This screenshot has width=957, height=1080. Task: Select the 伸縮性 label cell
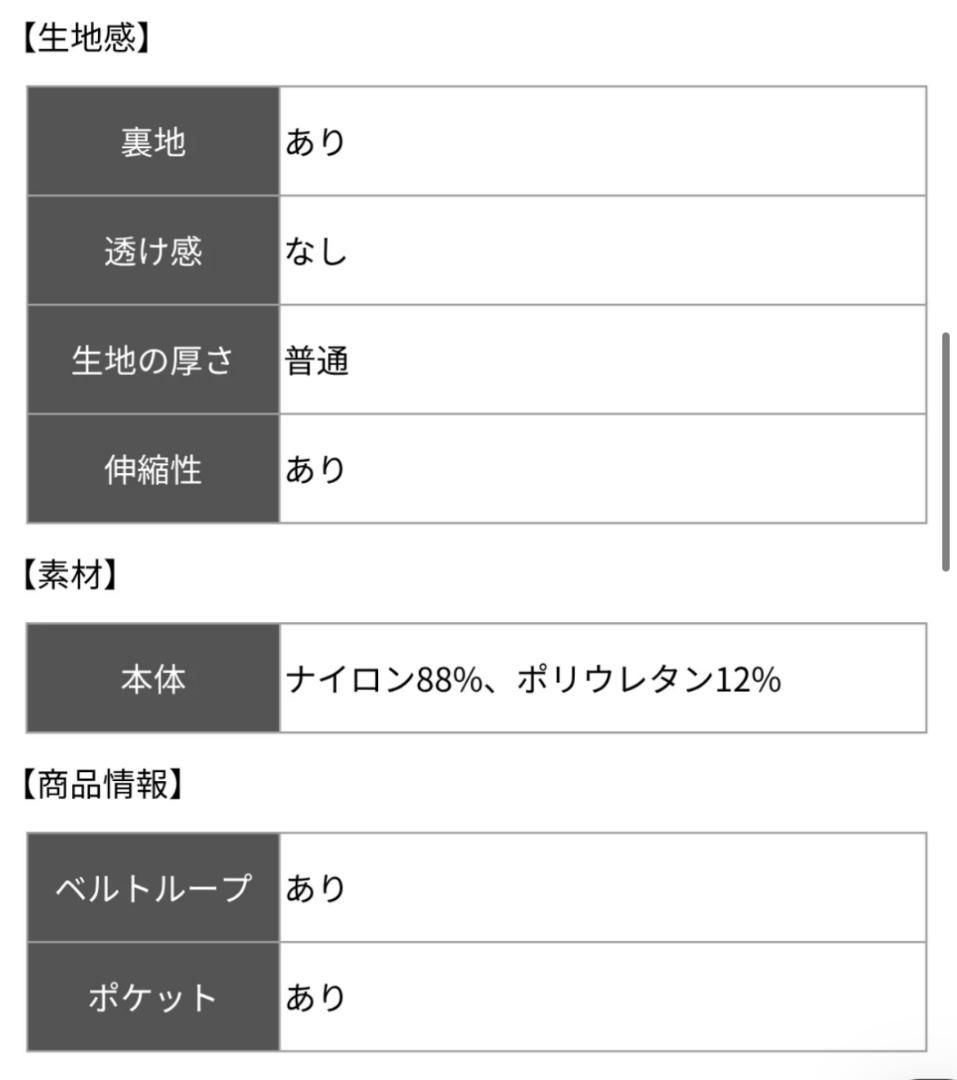(153, 469)
